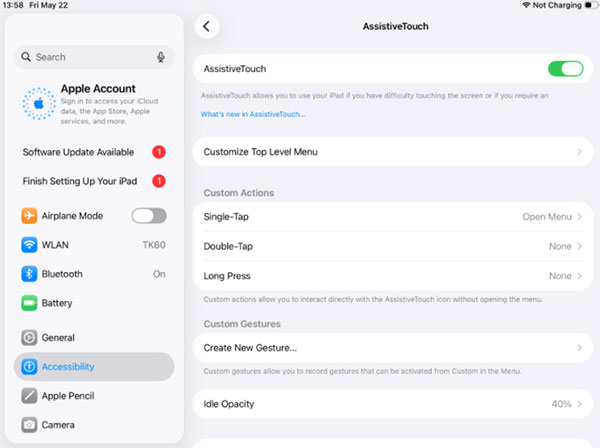
Task: Tap the None value for Long Press
Action: [x=560, y=276]
